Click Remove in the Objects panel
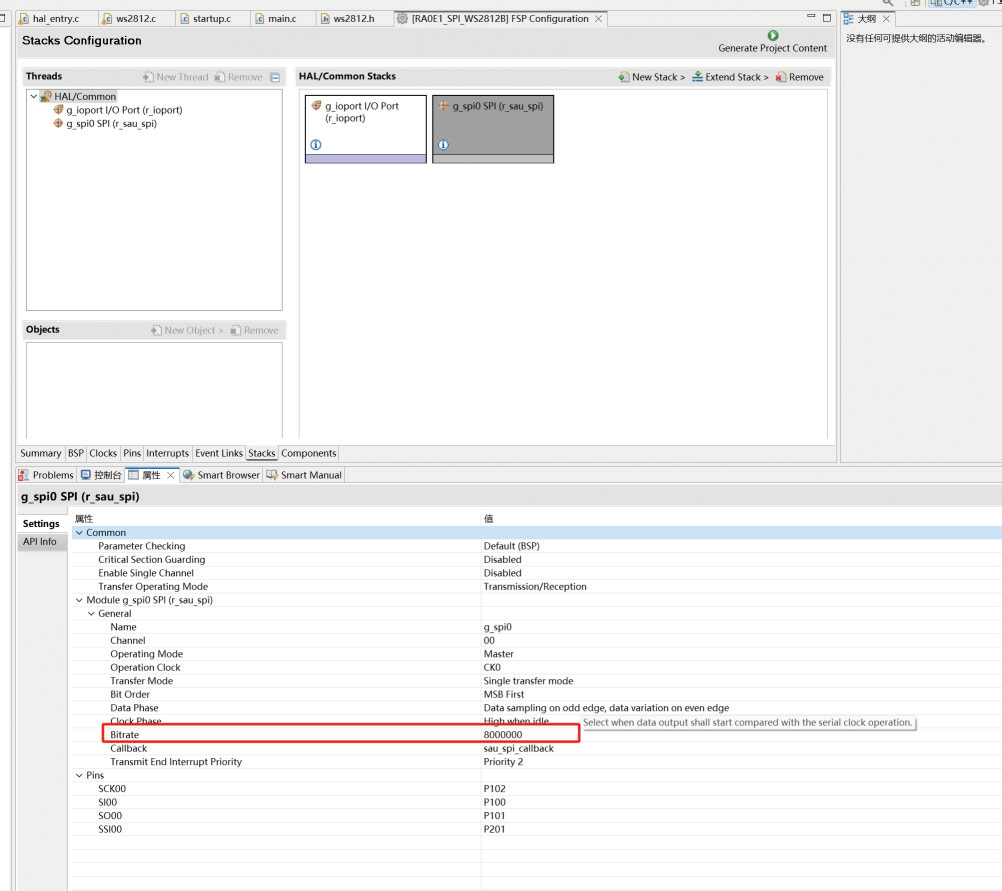Image resolution: width=1002 pixels, height=891 pixels. point(254,330)
